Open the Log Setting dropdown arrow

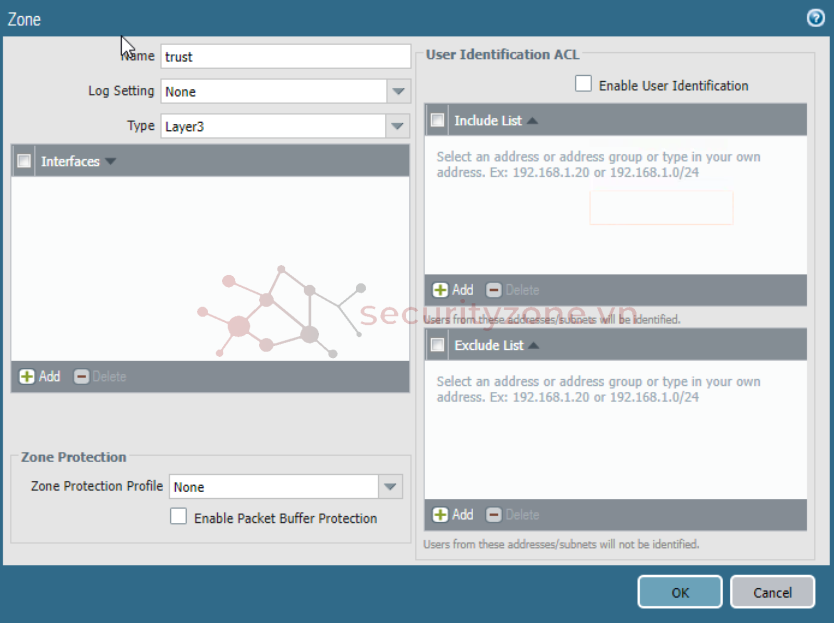click(x=398, y=92)
